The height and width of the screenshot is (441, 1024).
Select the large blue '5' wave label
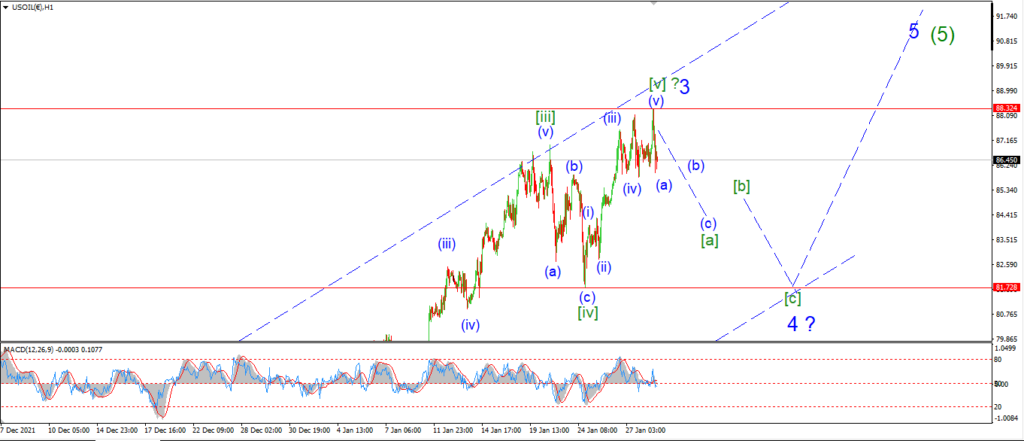tap(914, 31)
